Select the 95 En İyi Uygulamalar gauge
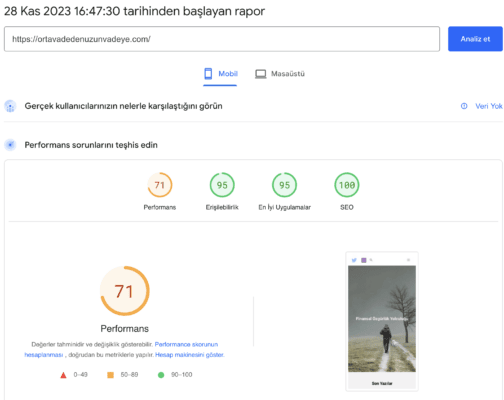Viewport: 504px width, 400px height. tap(284, 185)
